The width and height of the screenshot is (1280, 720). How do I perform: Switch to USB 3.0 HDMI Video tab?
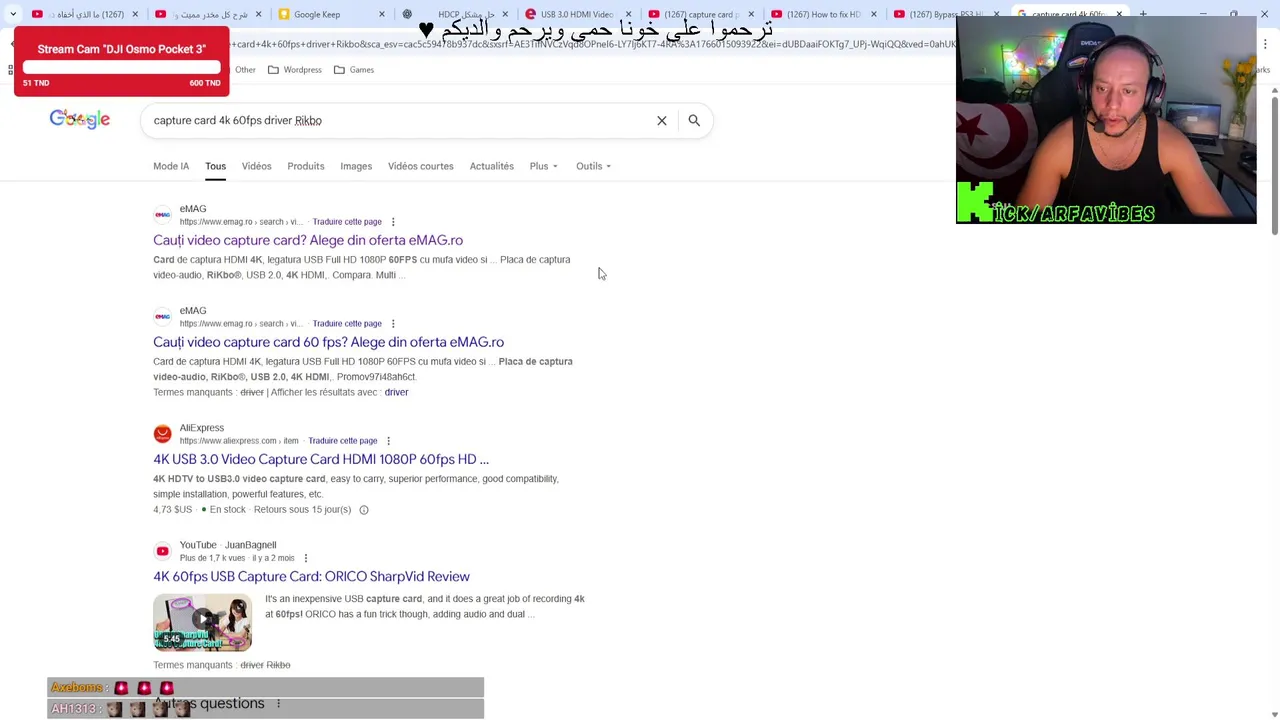pos(579,14)
